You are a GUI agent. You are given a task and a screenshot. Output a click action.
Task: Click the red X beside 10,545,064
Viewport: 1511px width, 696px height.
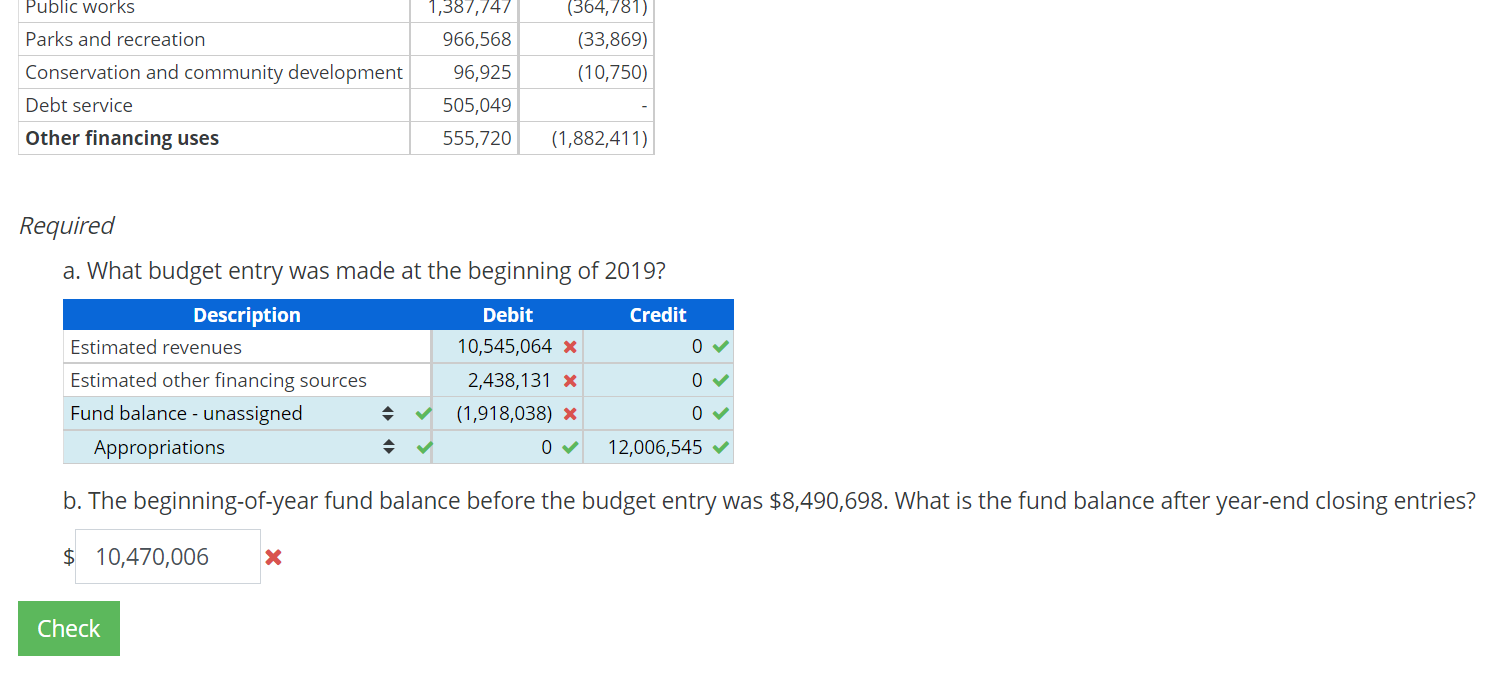click(570, 346)
